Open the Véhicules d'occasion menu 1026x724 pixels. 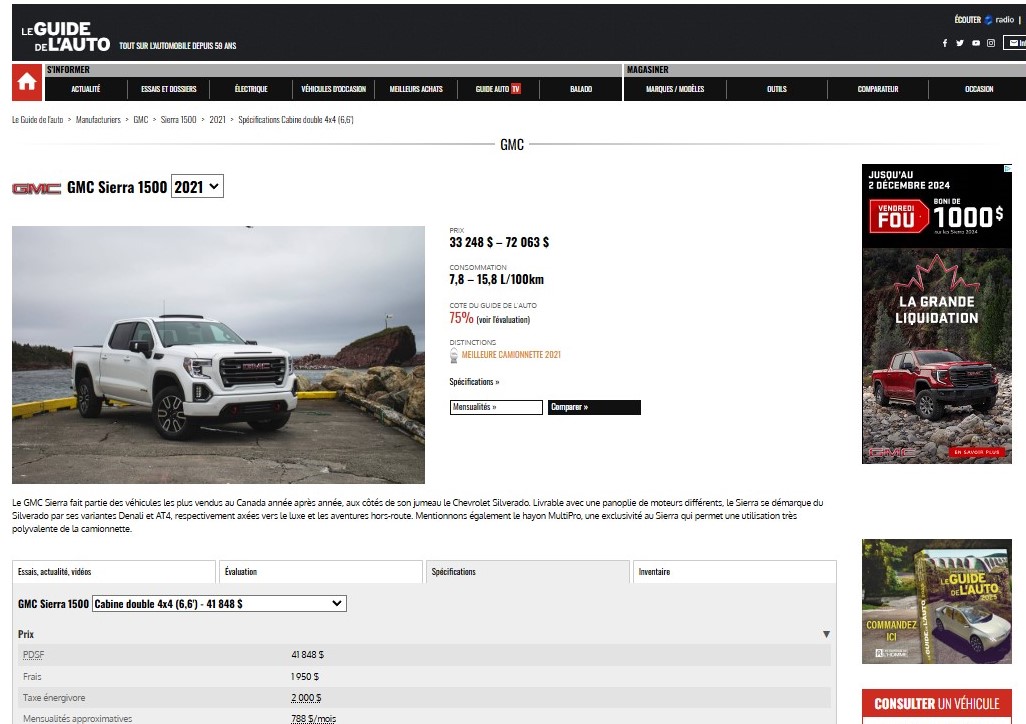[x=333, y=89]
